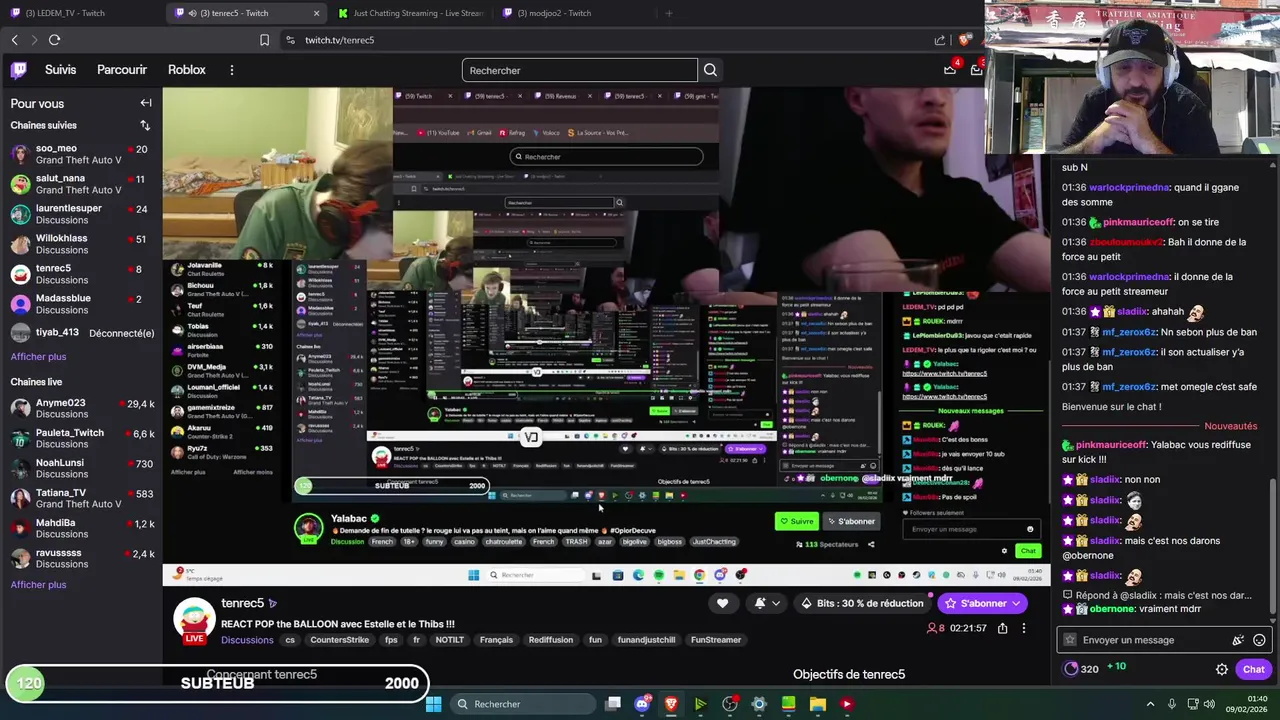Click the SUBTEUB goal progress bar

pyautogui.click(x=218, y=683)
